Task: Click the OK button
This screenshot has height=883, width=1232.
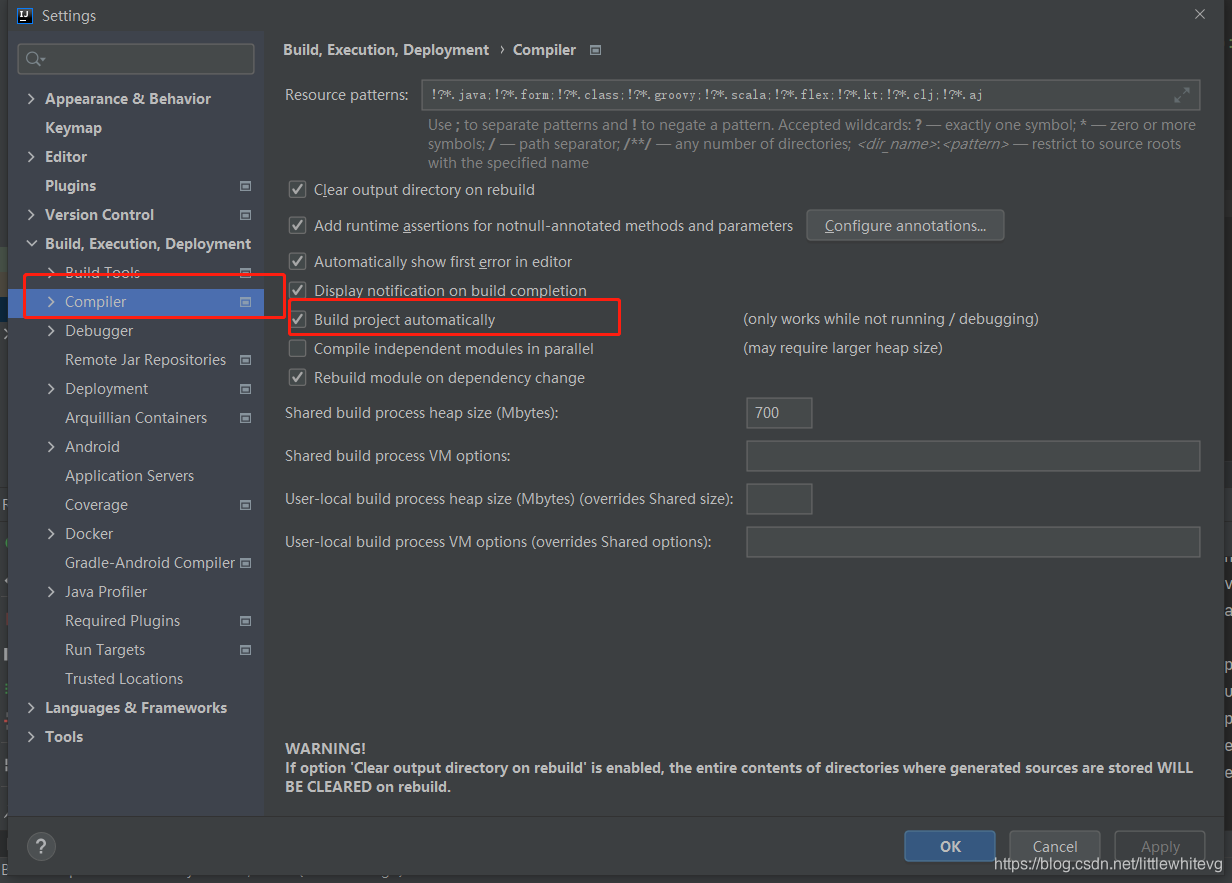Action: 950,846
